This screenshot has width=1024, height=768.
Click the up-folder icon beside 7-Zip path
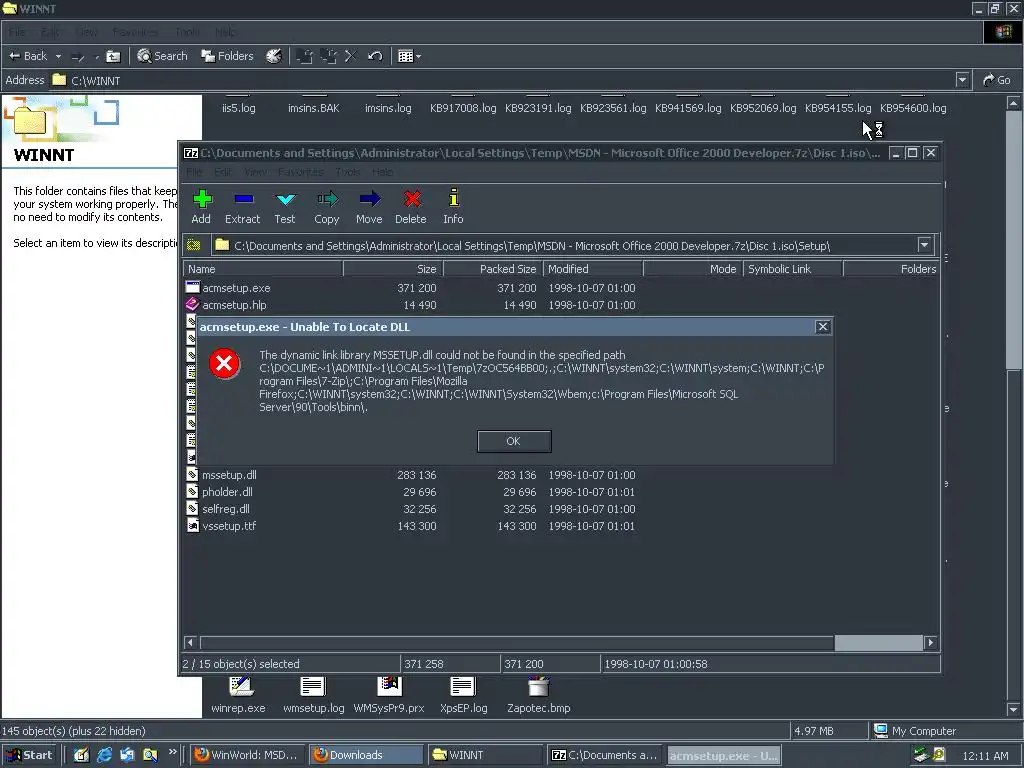(x=193, y=245)
